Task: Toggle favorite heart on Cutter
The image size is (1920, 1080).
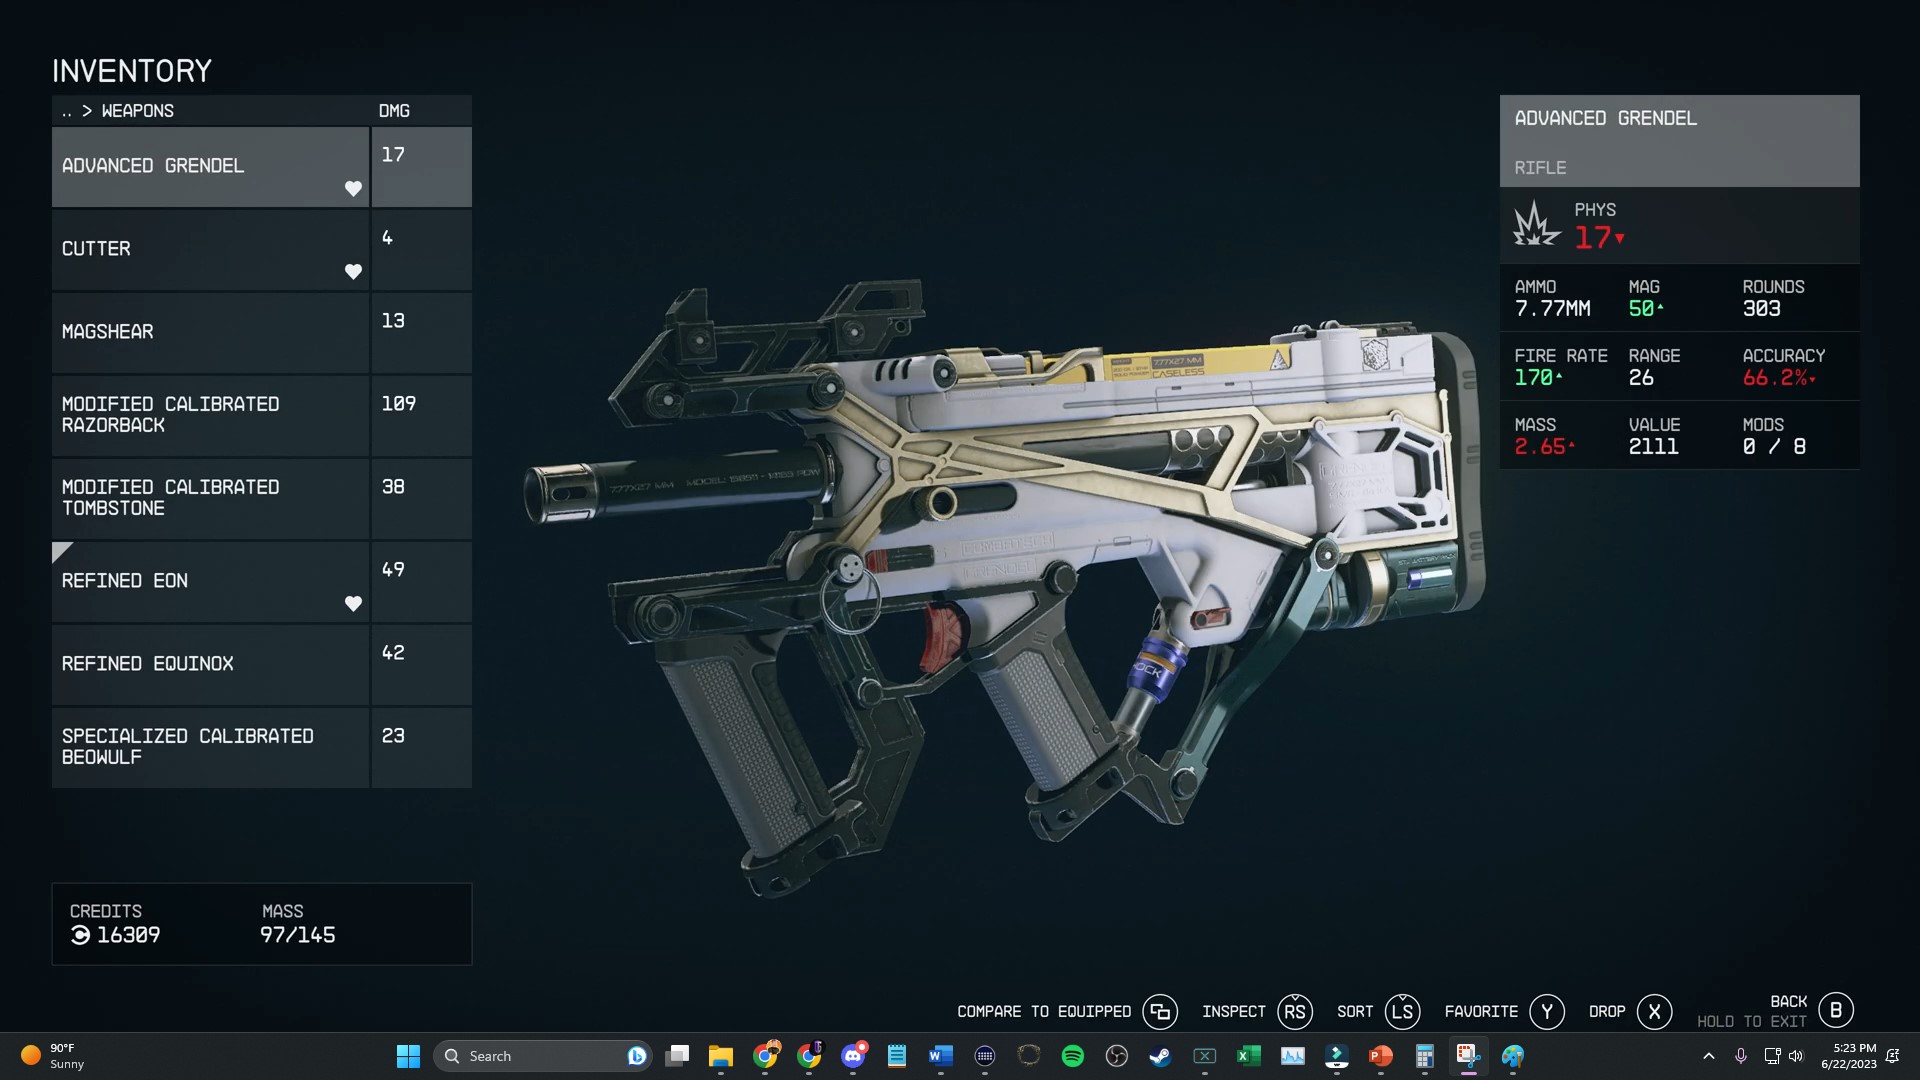Action: 353,272
